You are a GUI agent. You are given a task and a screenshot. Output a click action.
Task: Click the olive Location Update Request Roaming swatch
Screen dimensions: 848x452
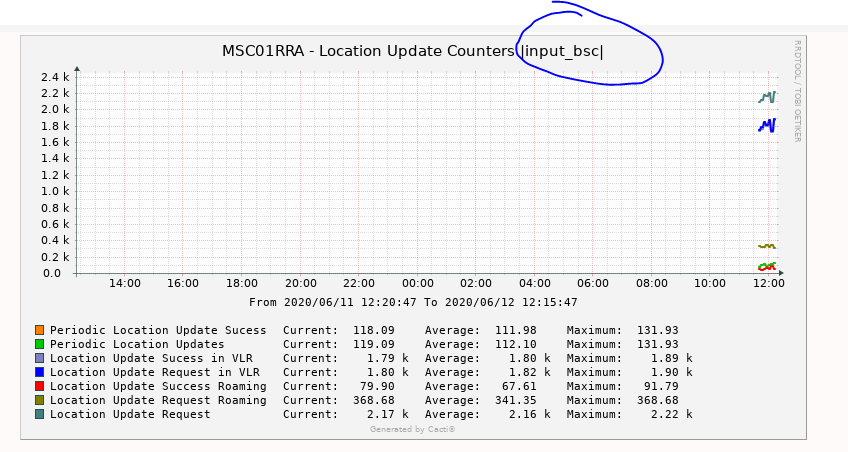coord(39,400)
